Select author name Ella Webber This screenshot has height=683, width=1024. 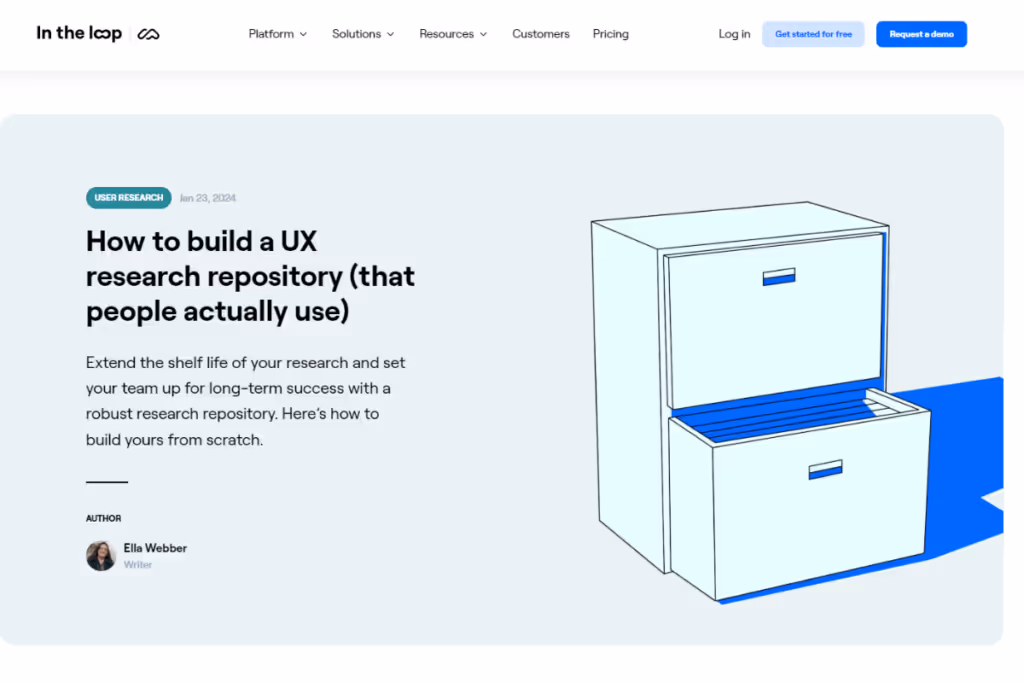(155, 547)
